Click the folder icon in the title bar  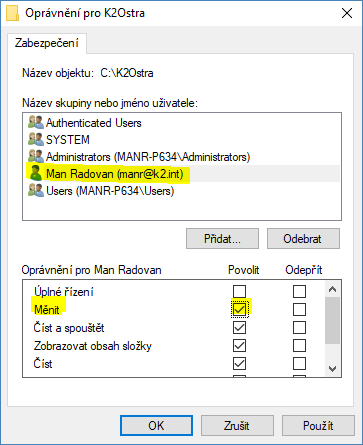click(x=12, y=13)
